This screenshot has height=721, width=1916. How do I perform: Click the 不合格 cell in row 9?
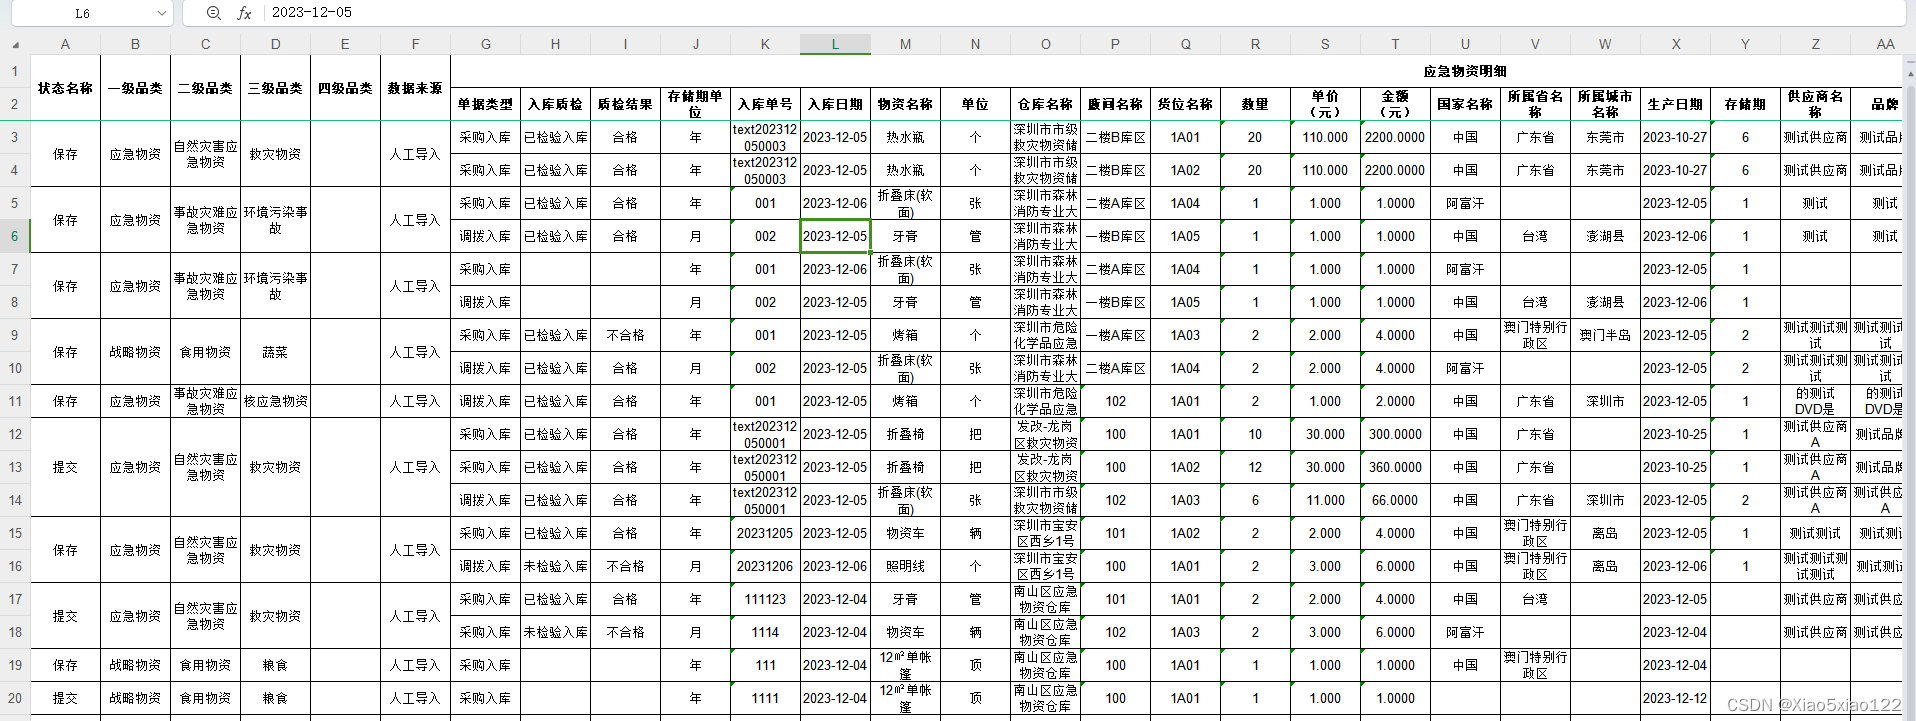click(x=625, y=335)
